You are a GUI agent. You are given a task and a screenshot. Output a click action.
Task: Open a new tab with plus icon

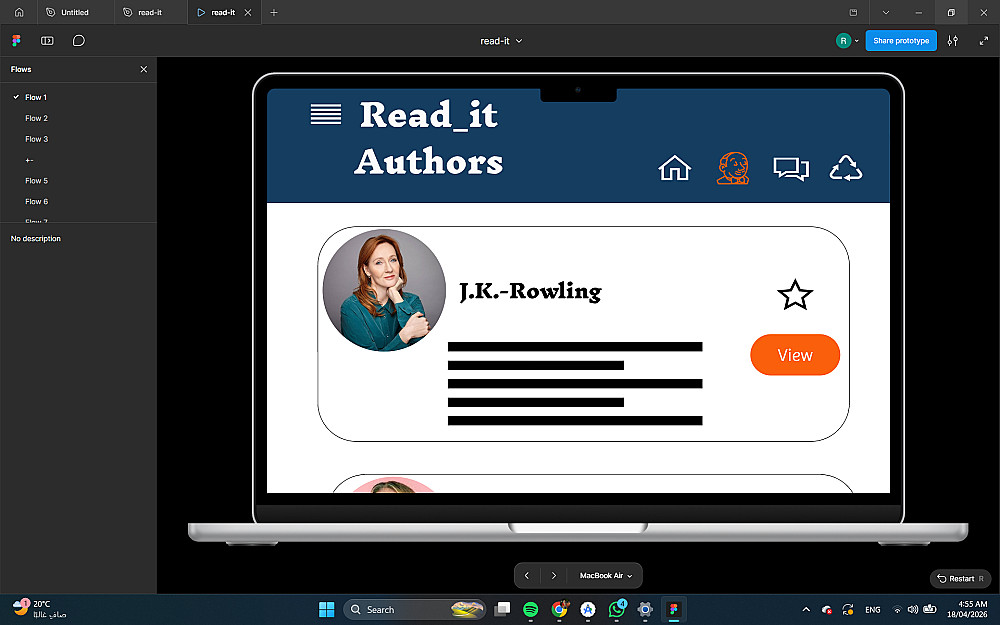pyautogui.click(x=274, y=12)
